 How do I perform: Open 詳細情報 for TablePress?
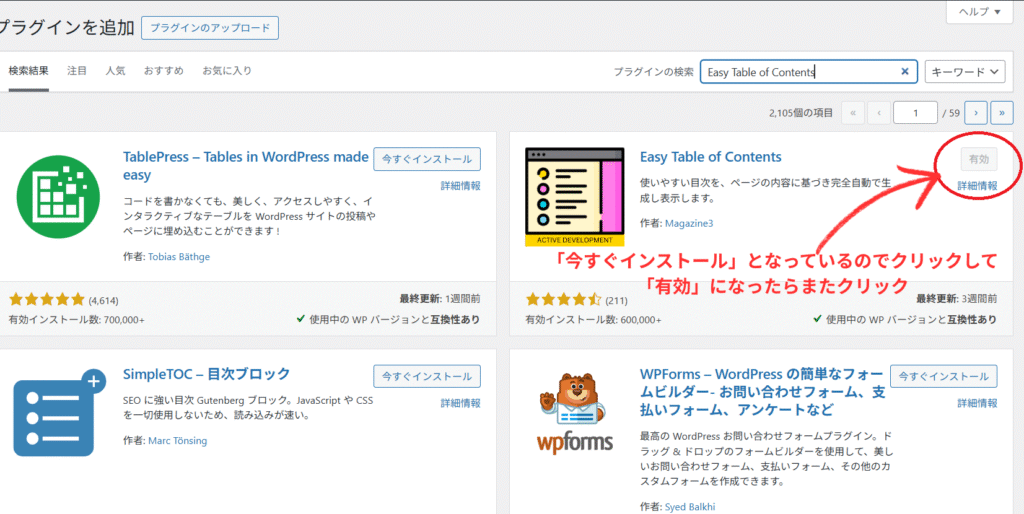[460, 186]
